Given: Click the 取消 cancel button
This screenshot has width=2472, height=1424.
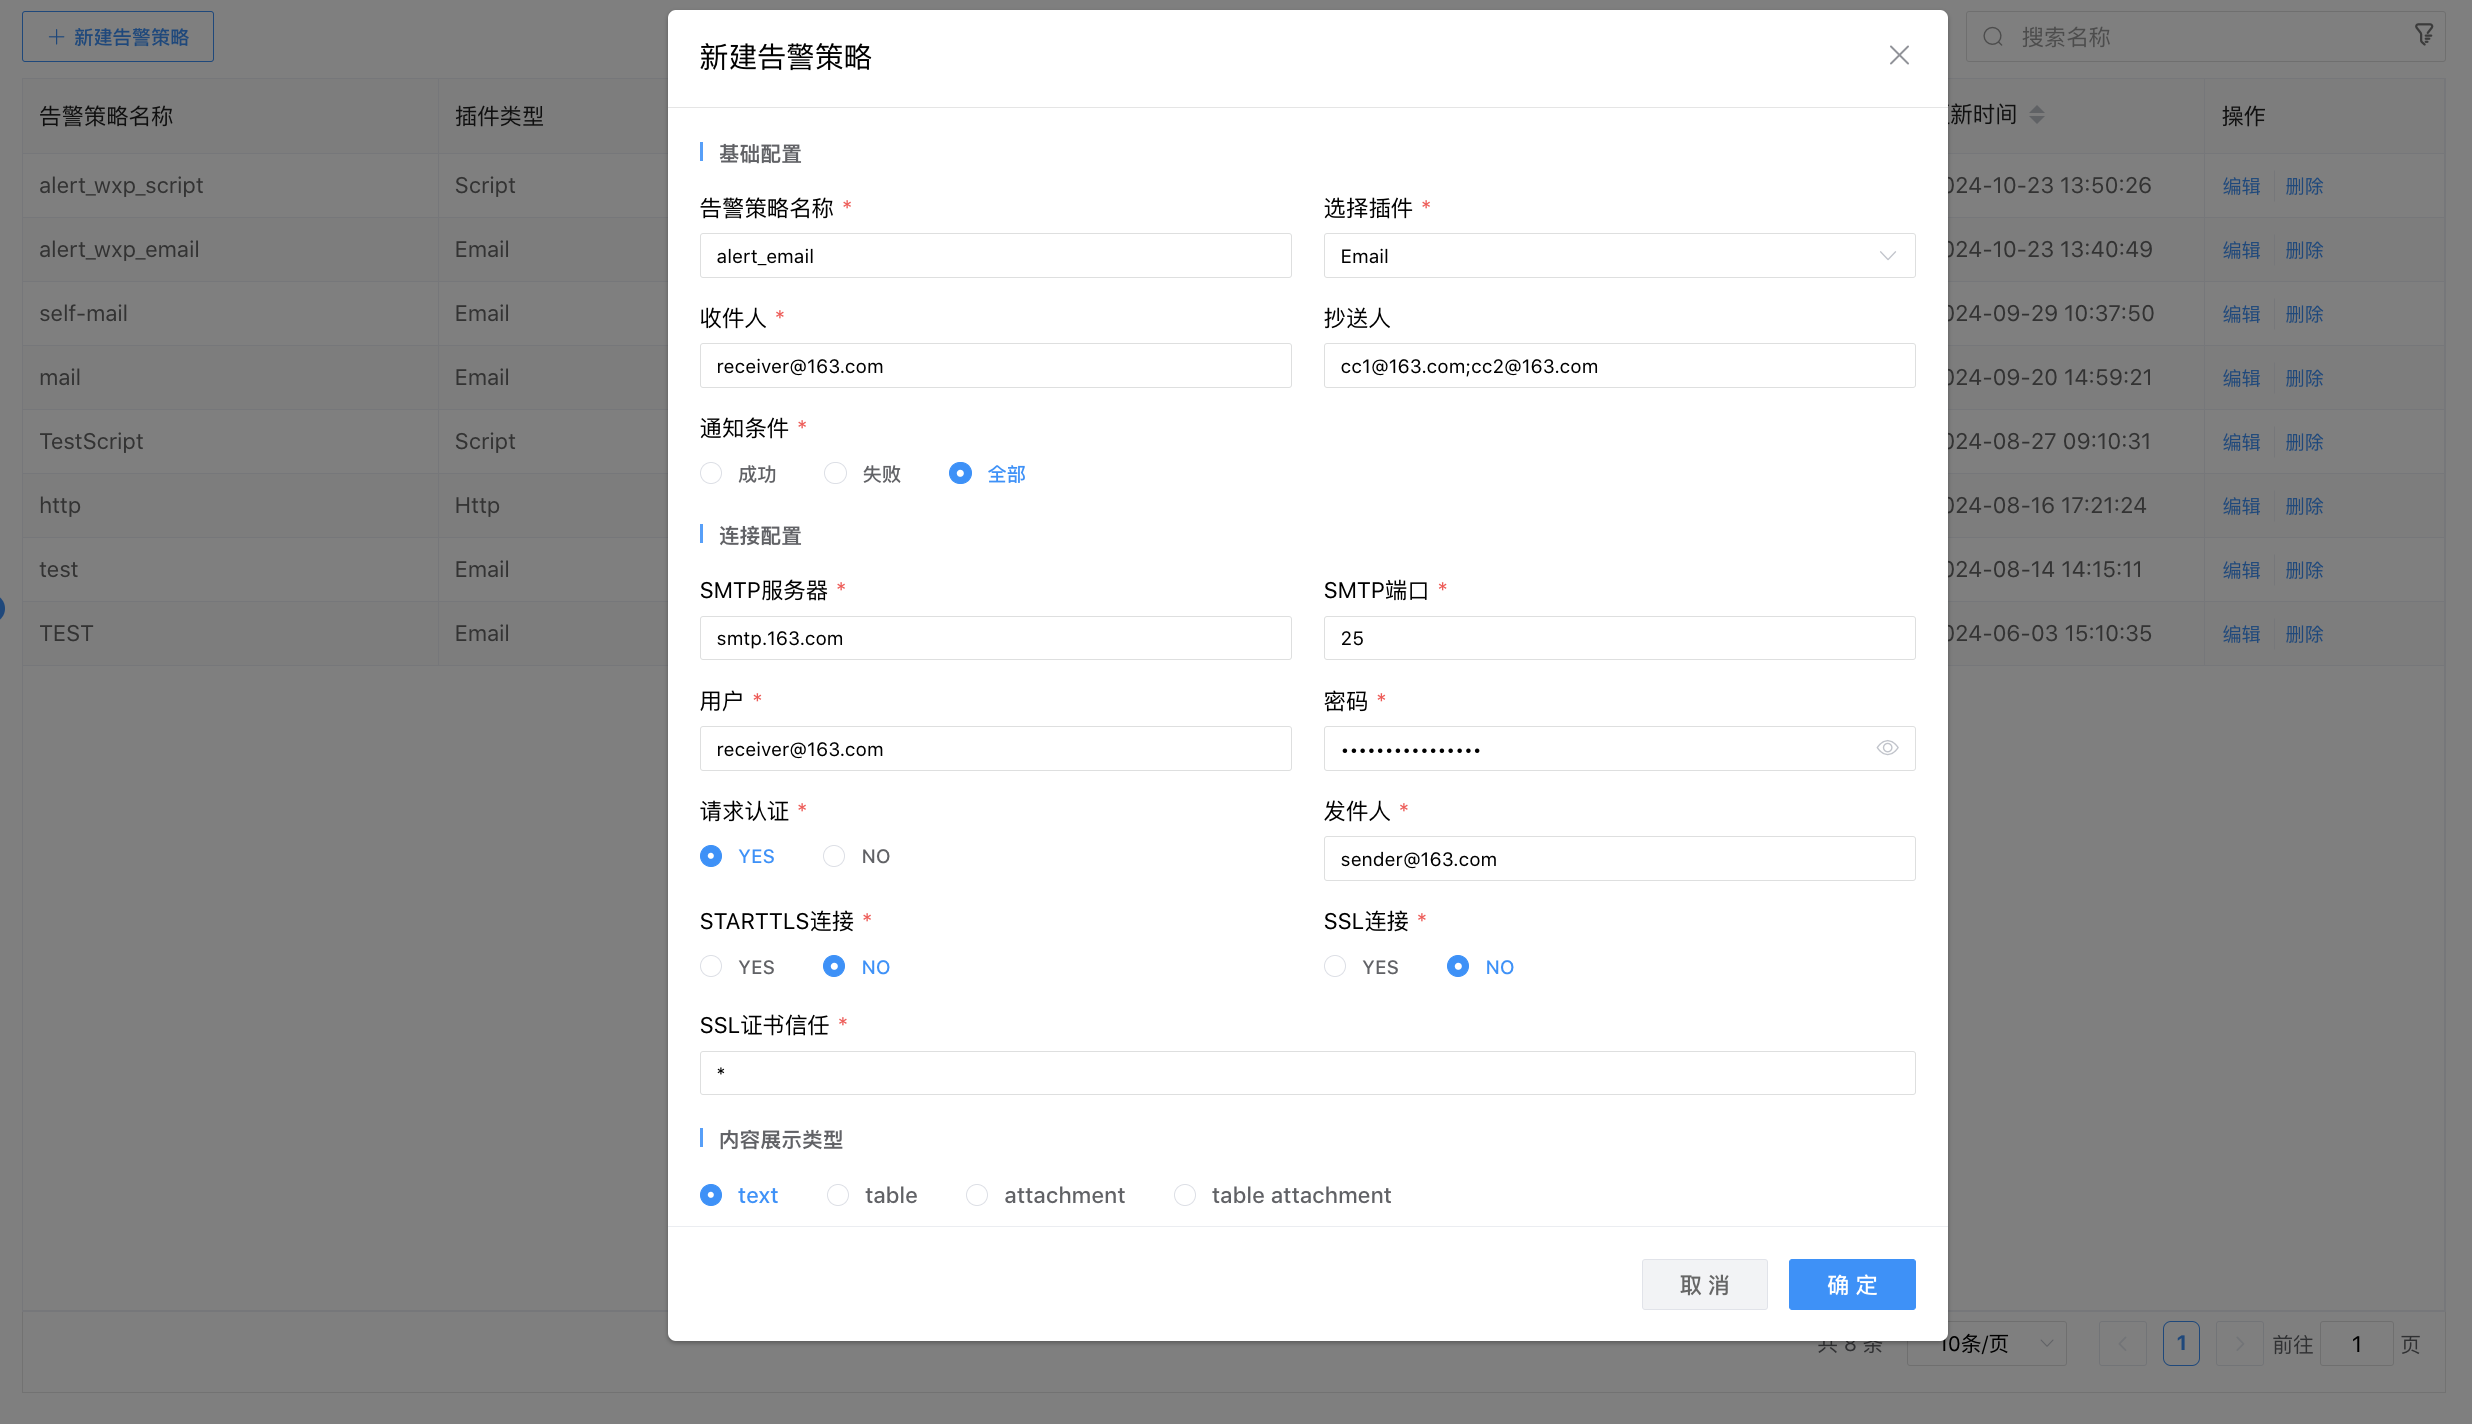Looking at the screenshot, I should (1703, 1284).
